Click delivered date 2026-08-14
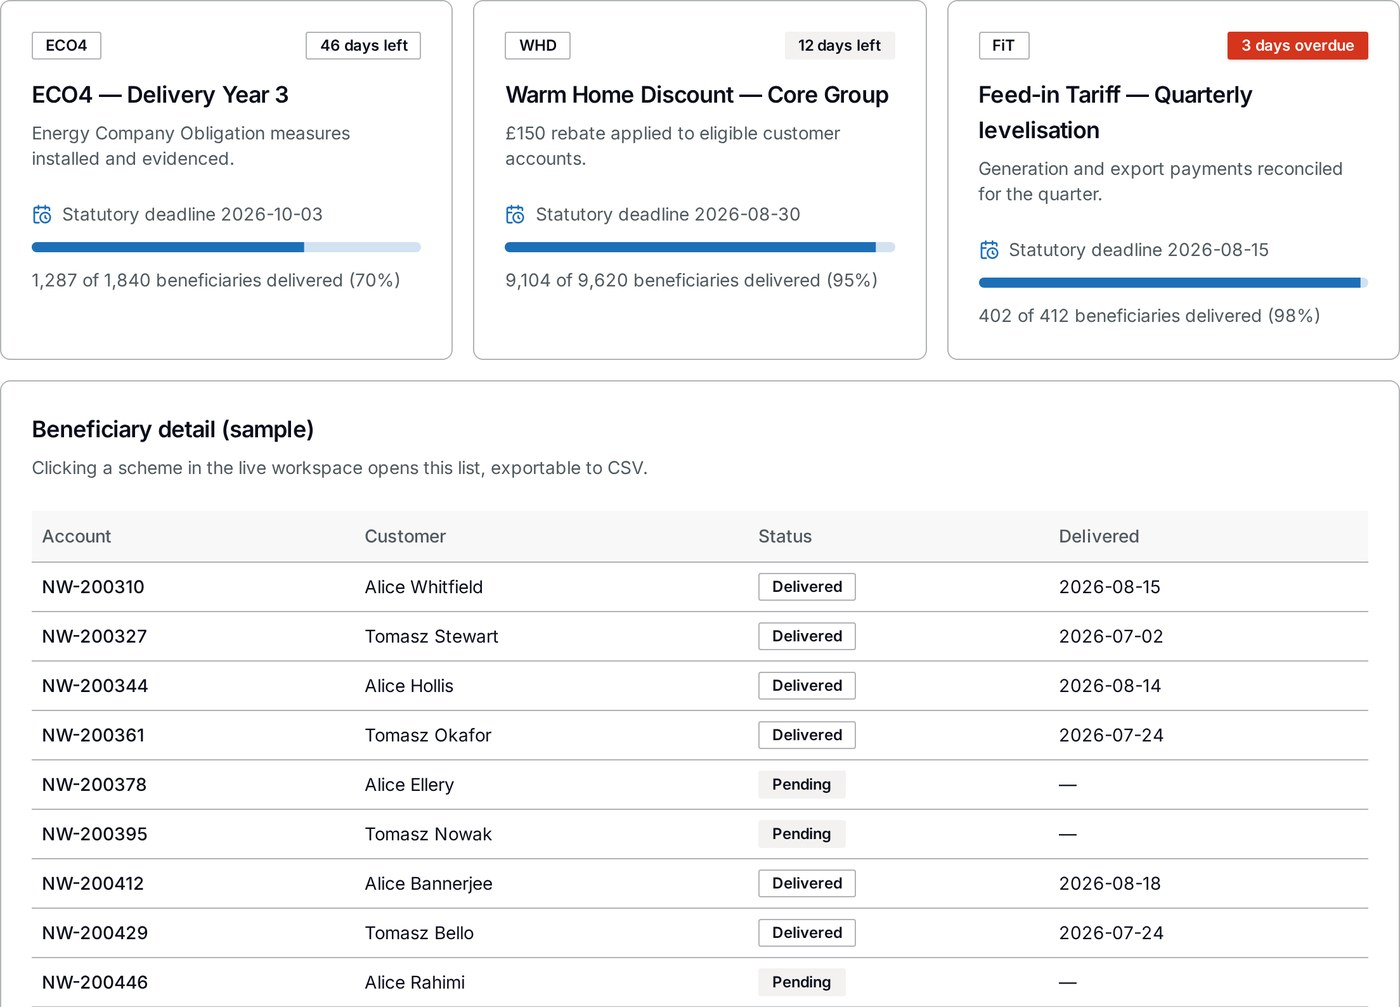Image resolution: width=1400 pixels, height=1007 pixels. coord(1110,686)
